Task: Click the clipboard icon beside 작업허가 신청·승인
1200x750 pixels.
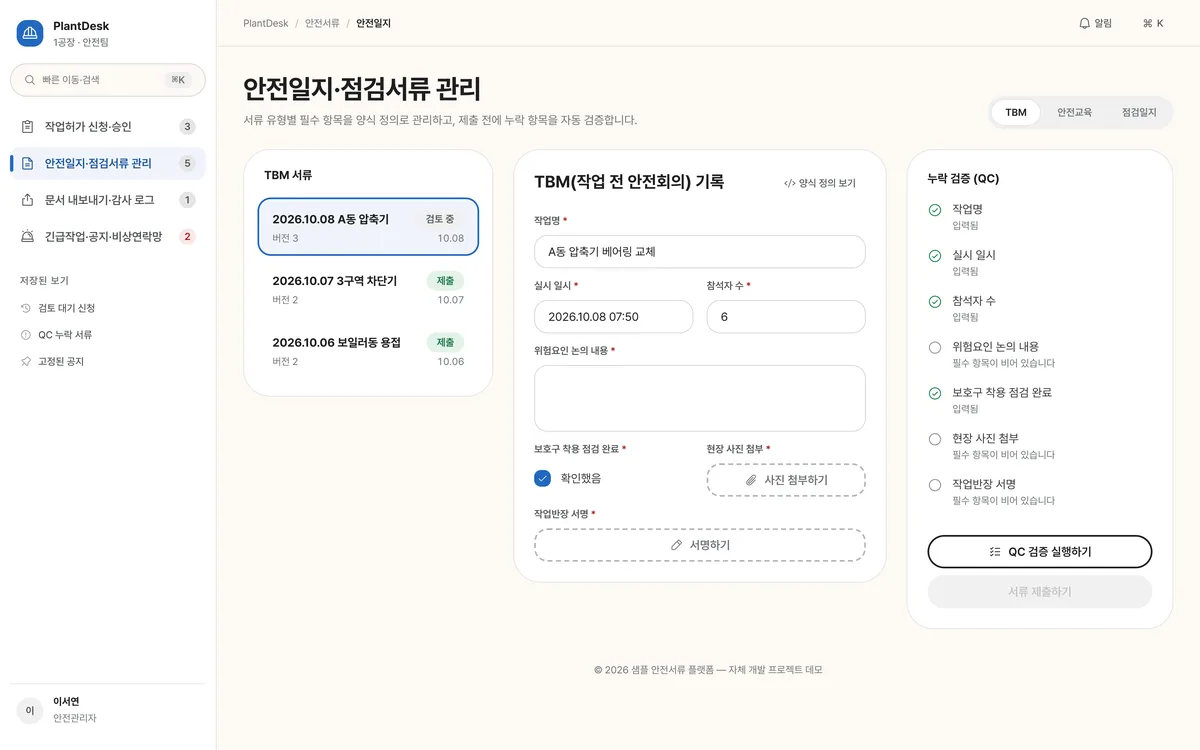Action: [27, 127]
